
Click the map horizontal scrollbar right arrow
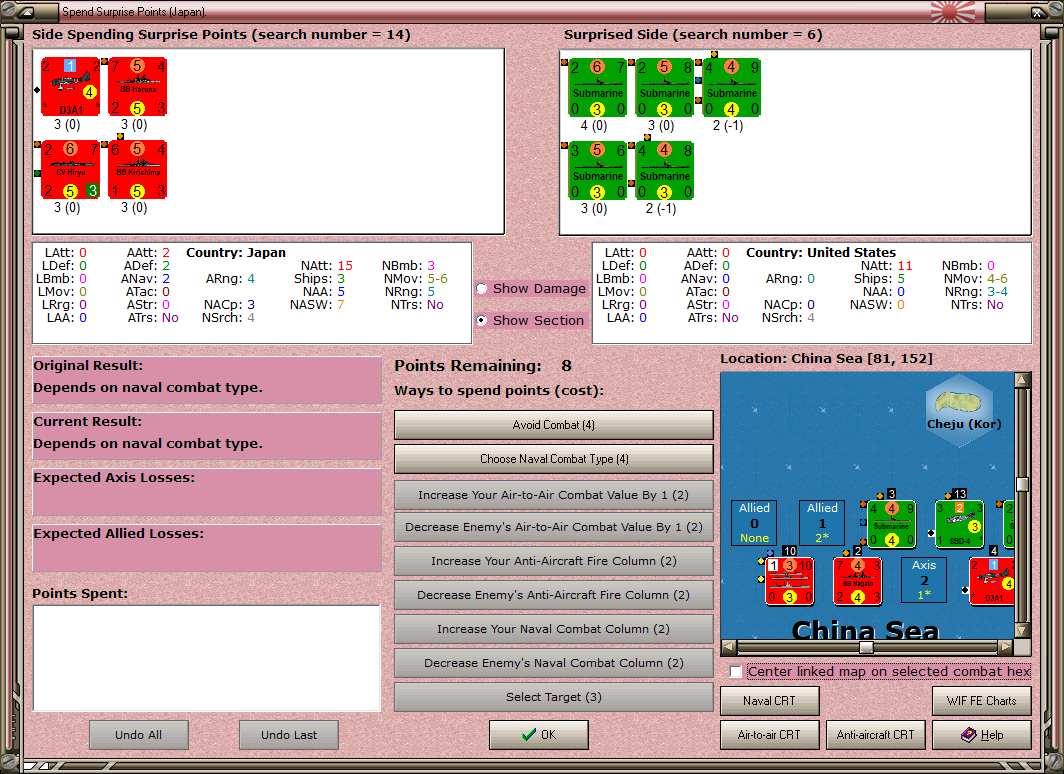1006,646
